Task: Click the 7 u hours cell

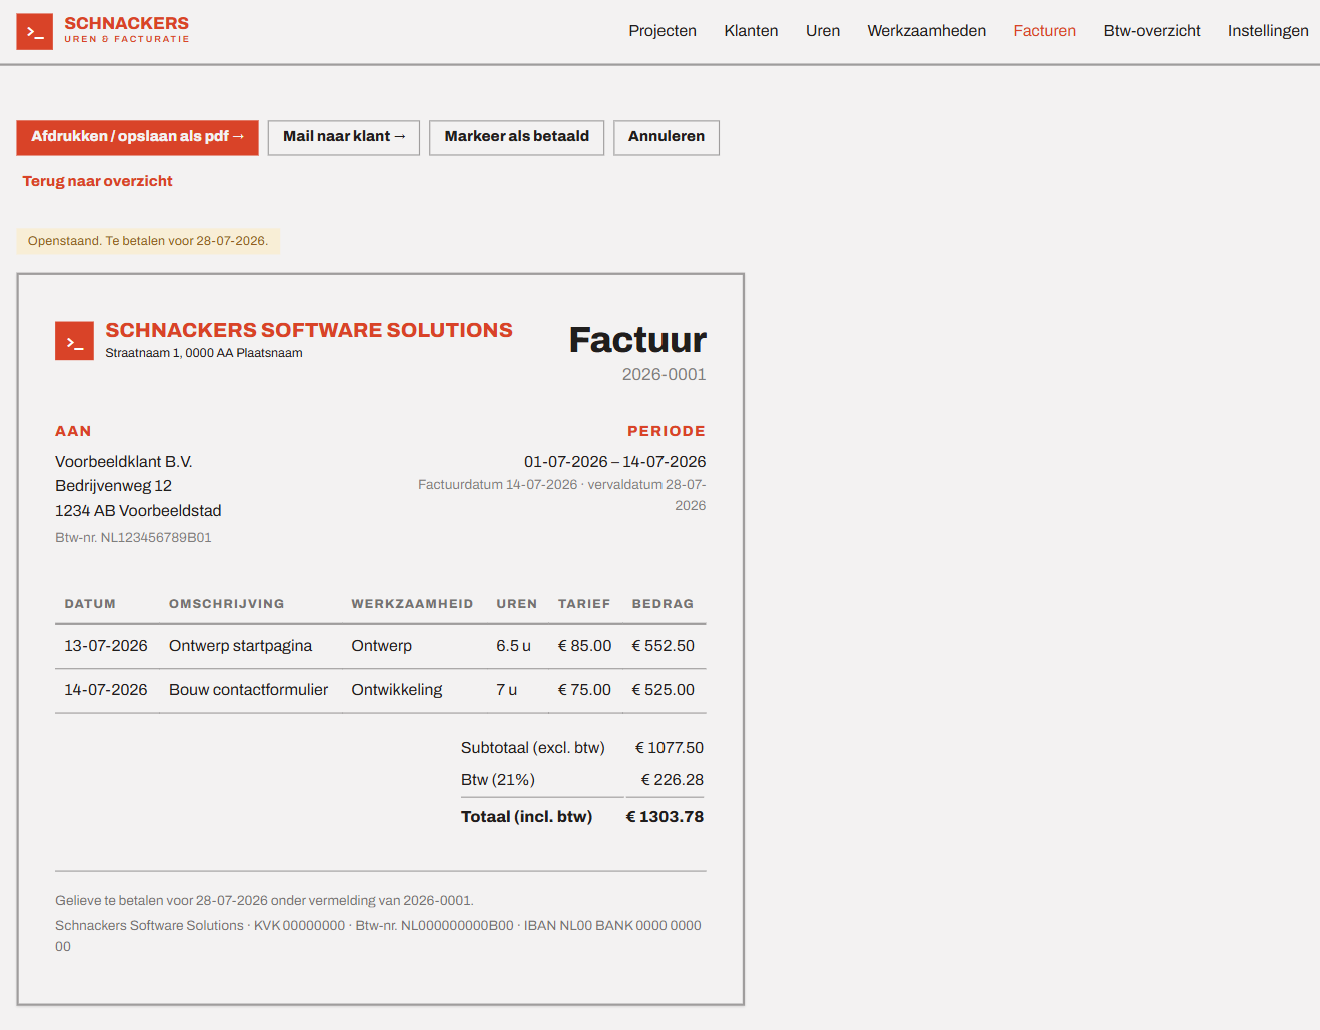Action: click(x=506, y=690)
